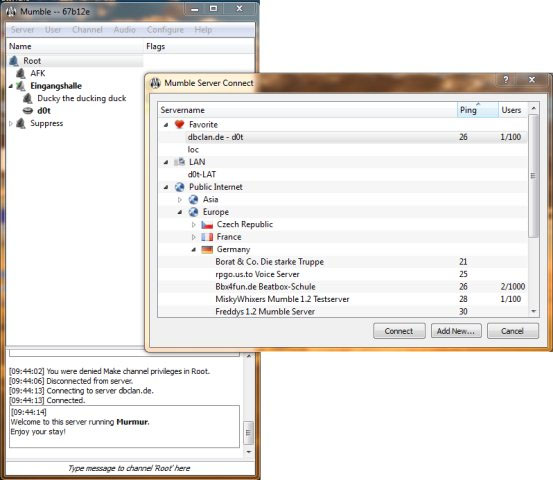The image size is (553, 480).
Task: Click the Eingangshalle channel icon
Action: click(x=21, y=86)
